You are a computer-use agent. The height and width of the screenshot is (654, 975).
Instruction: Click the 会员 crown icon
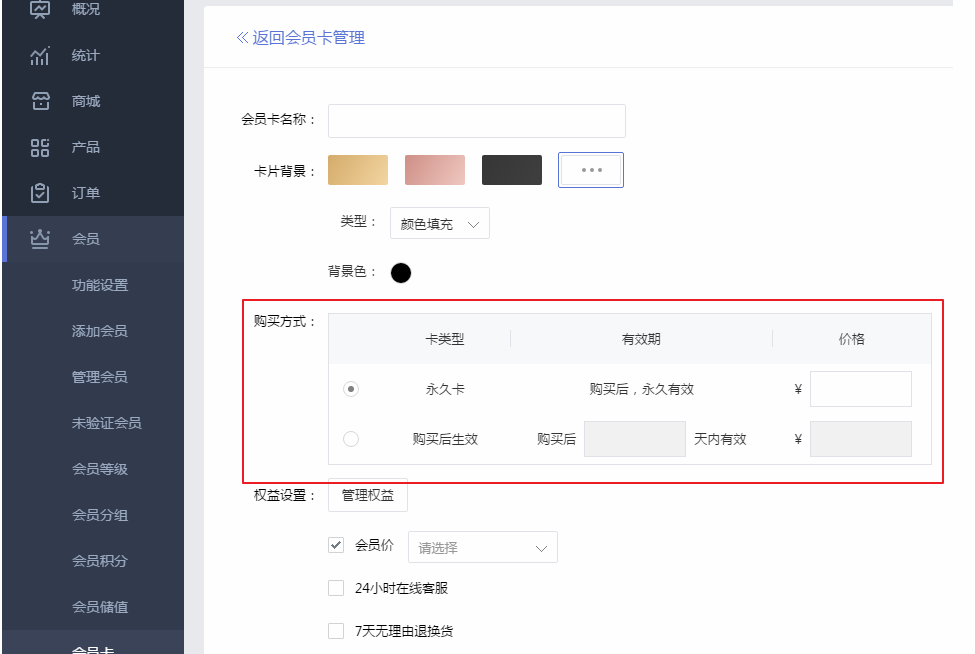point(40,239)
